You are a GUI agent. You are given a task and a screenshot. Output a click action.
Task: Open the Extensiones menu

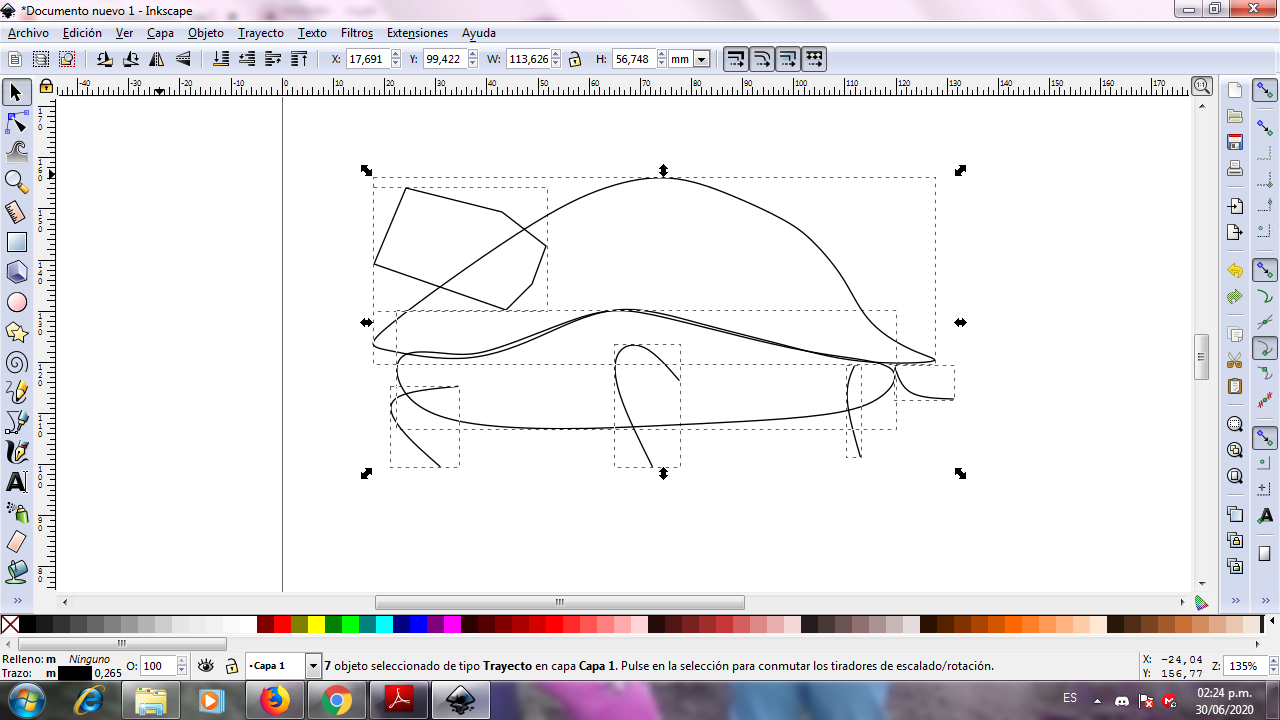click(417, 33)
